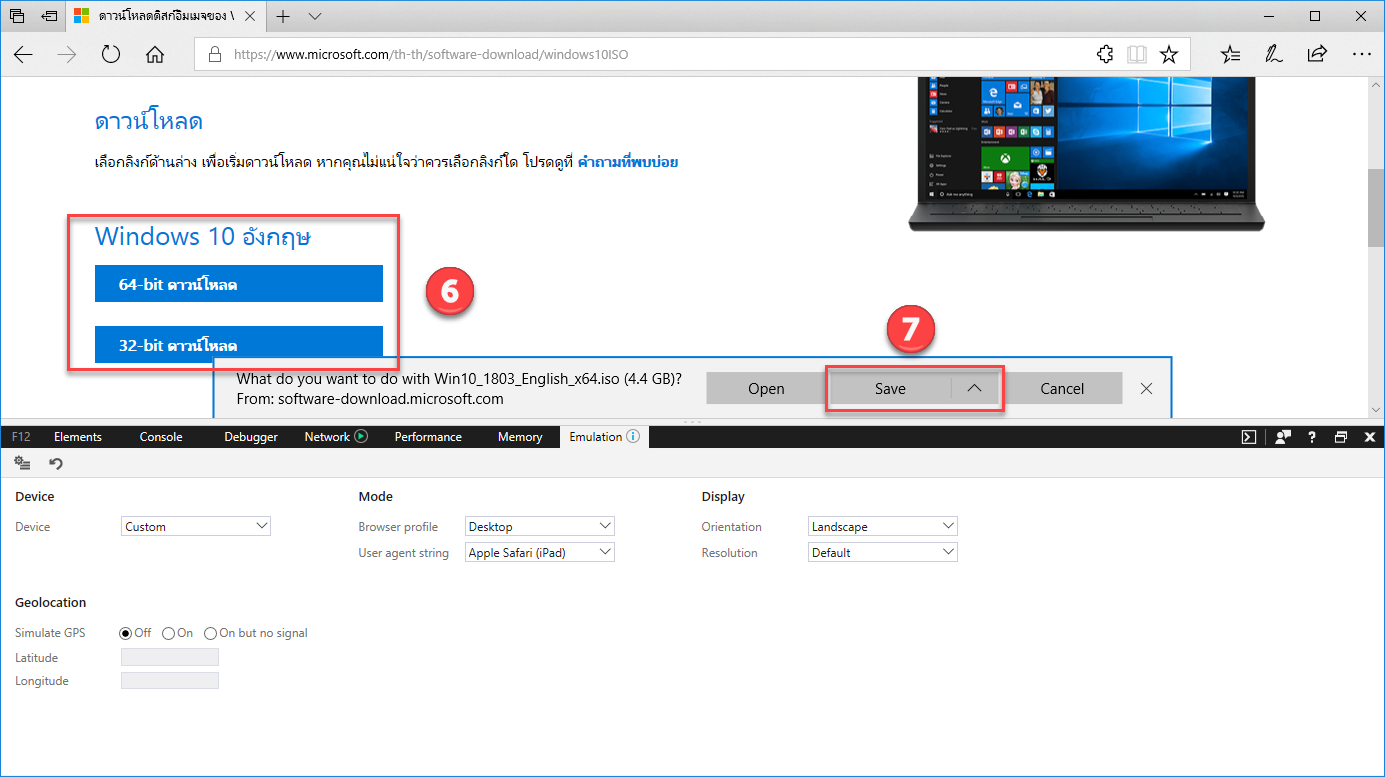Open DevTools help question mark
The image size is (1385, 777).
click(x=1312, y=437)
